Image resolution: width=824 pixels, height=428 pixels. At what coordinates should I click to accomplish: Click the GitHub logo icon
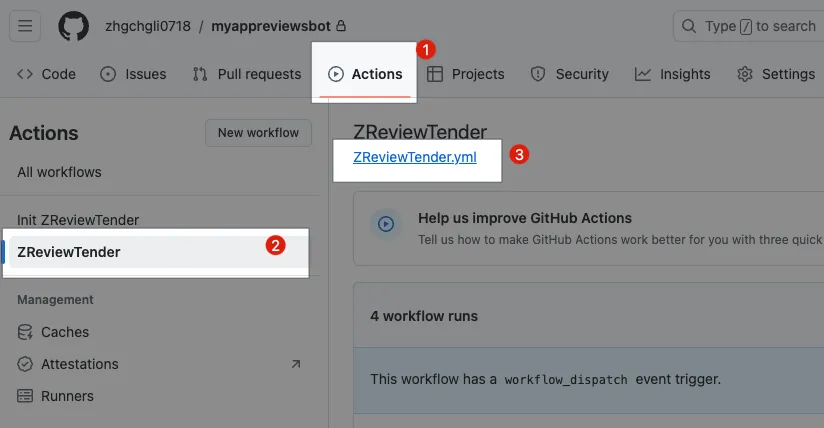[73, 26]
